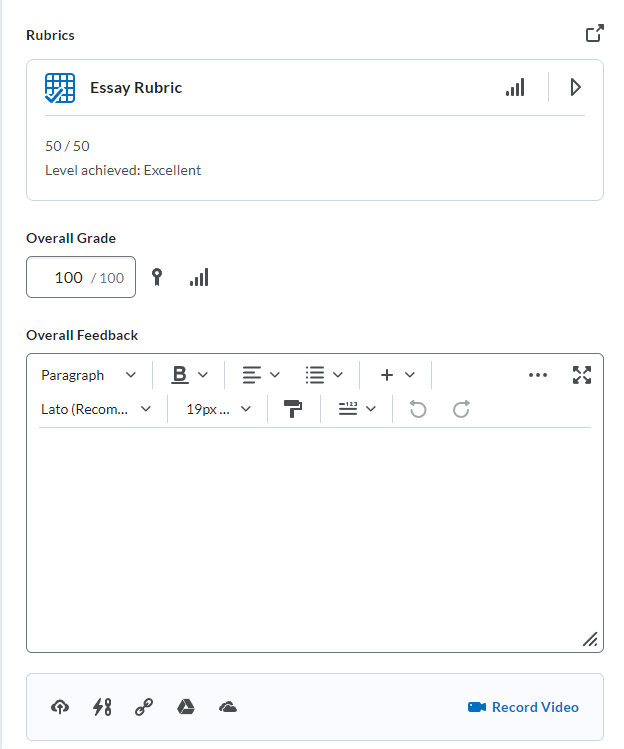Upload a file with the cloud arrow icon
This screenshot has width=624, height=749.
click(60, 707)
